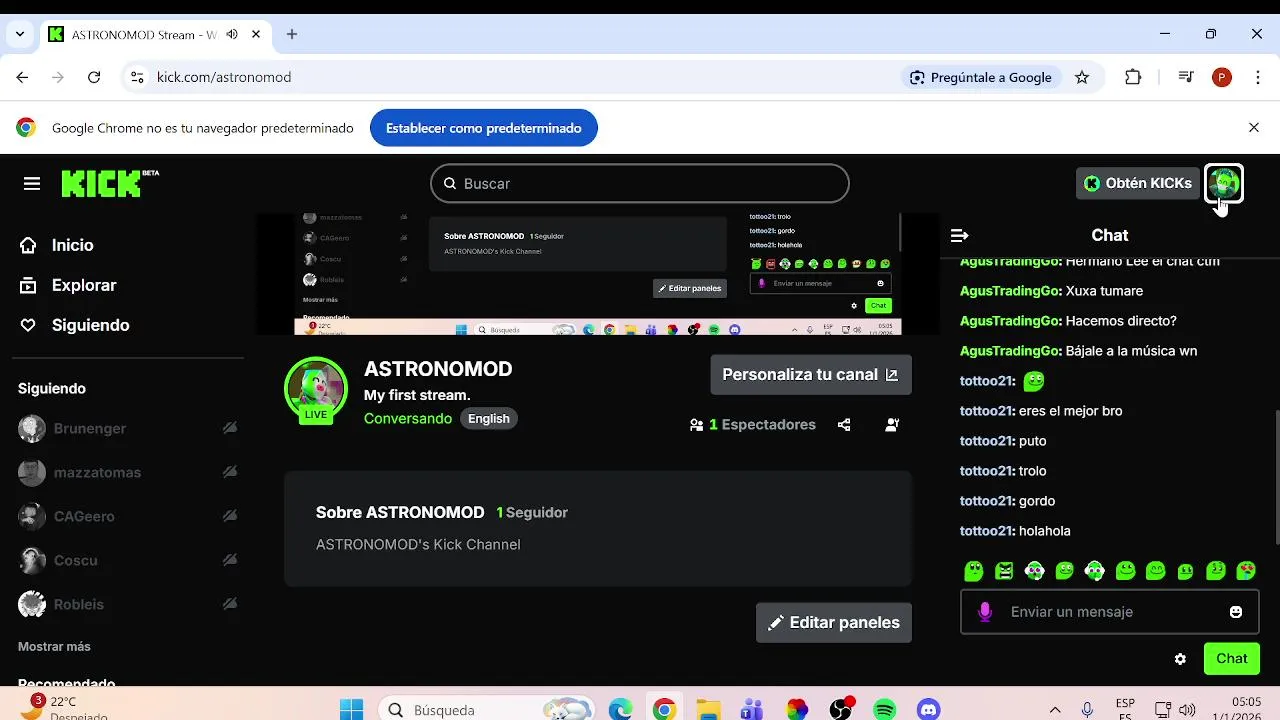The width and height of the screenshot is (1280, 720).
Task: Expand the list with Mostrar más
Action: tap(54, 647)
